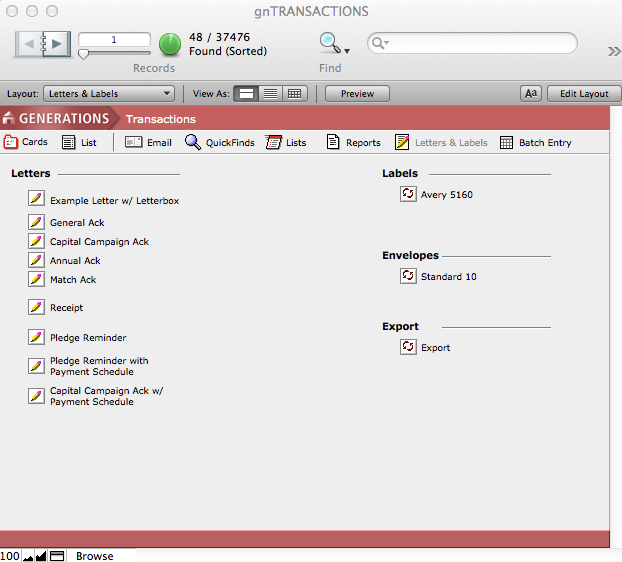The width and height of the screenshot is (622, 562).
Task: Open the Layout dropdown menu
Action: 109,93
